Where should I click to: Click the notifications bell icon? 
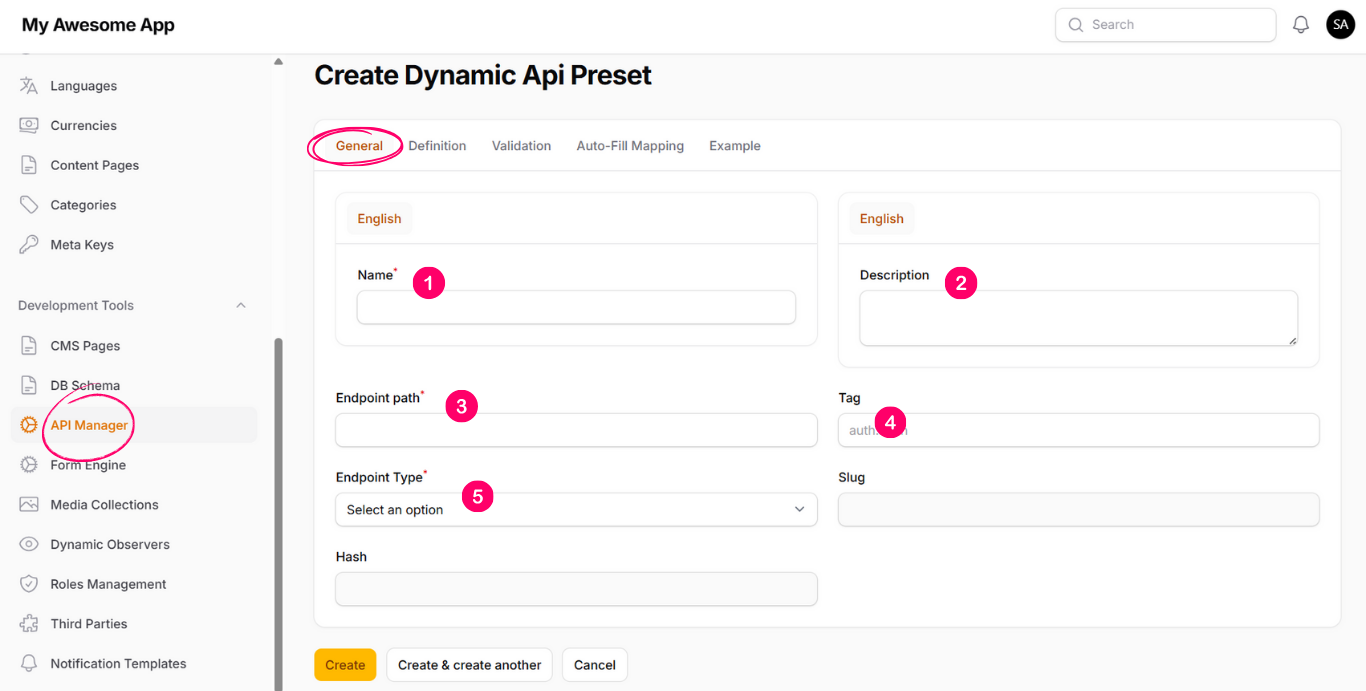[1301, 25]
